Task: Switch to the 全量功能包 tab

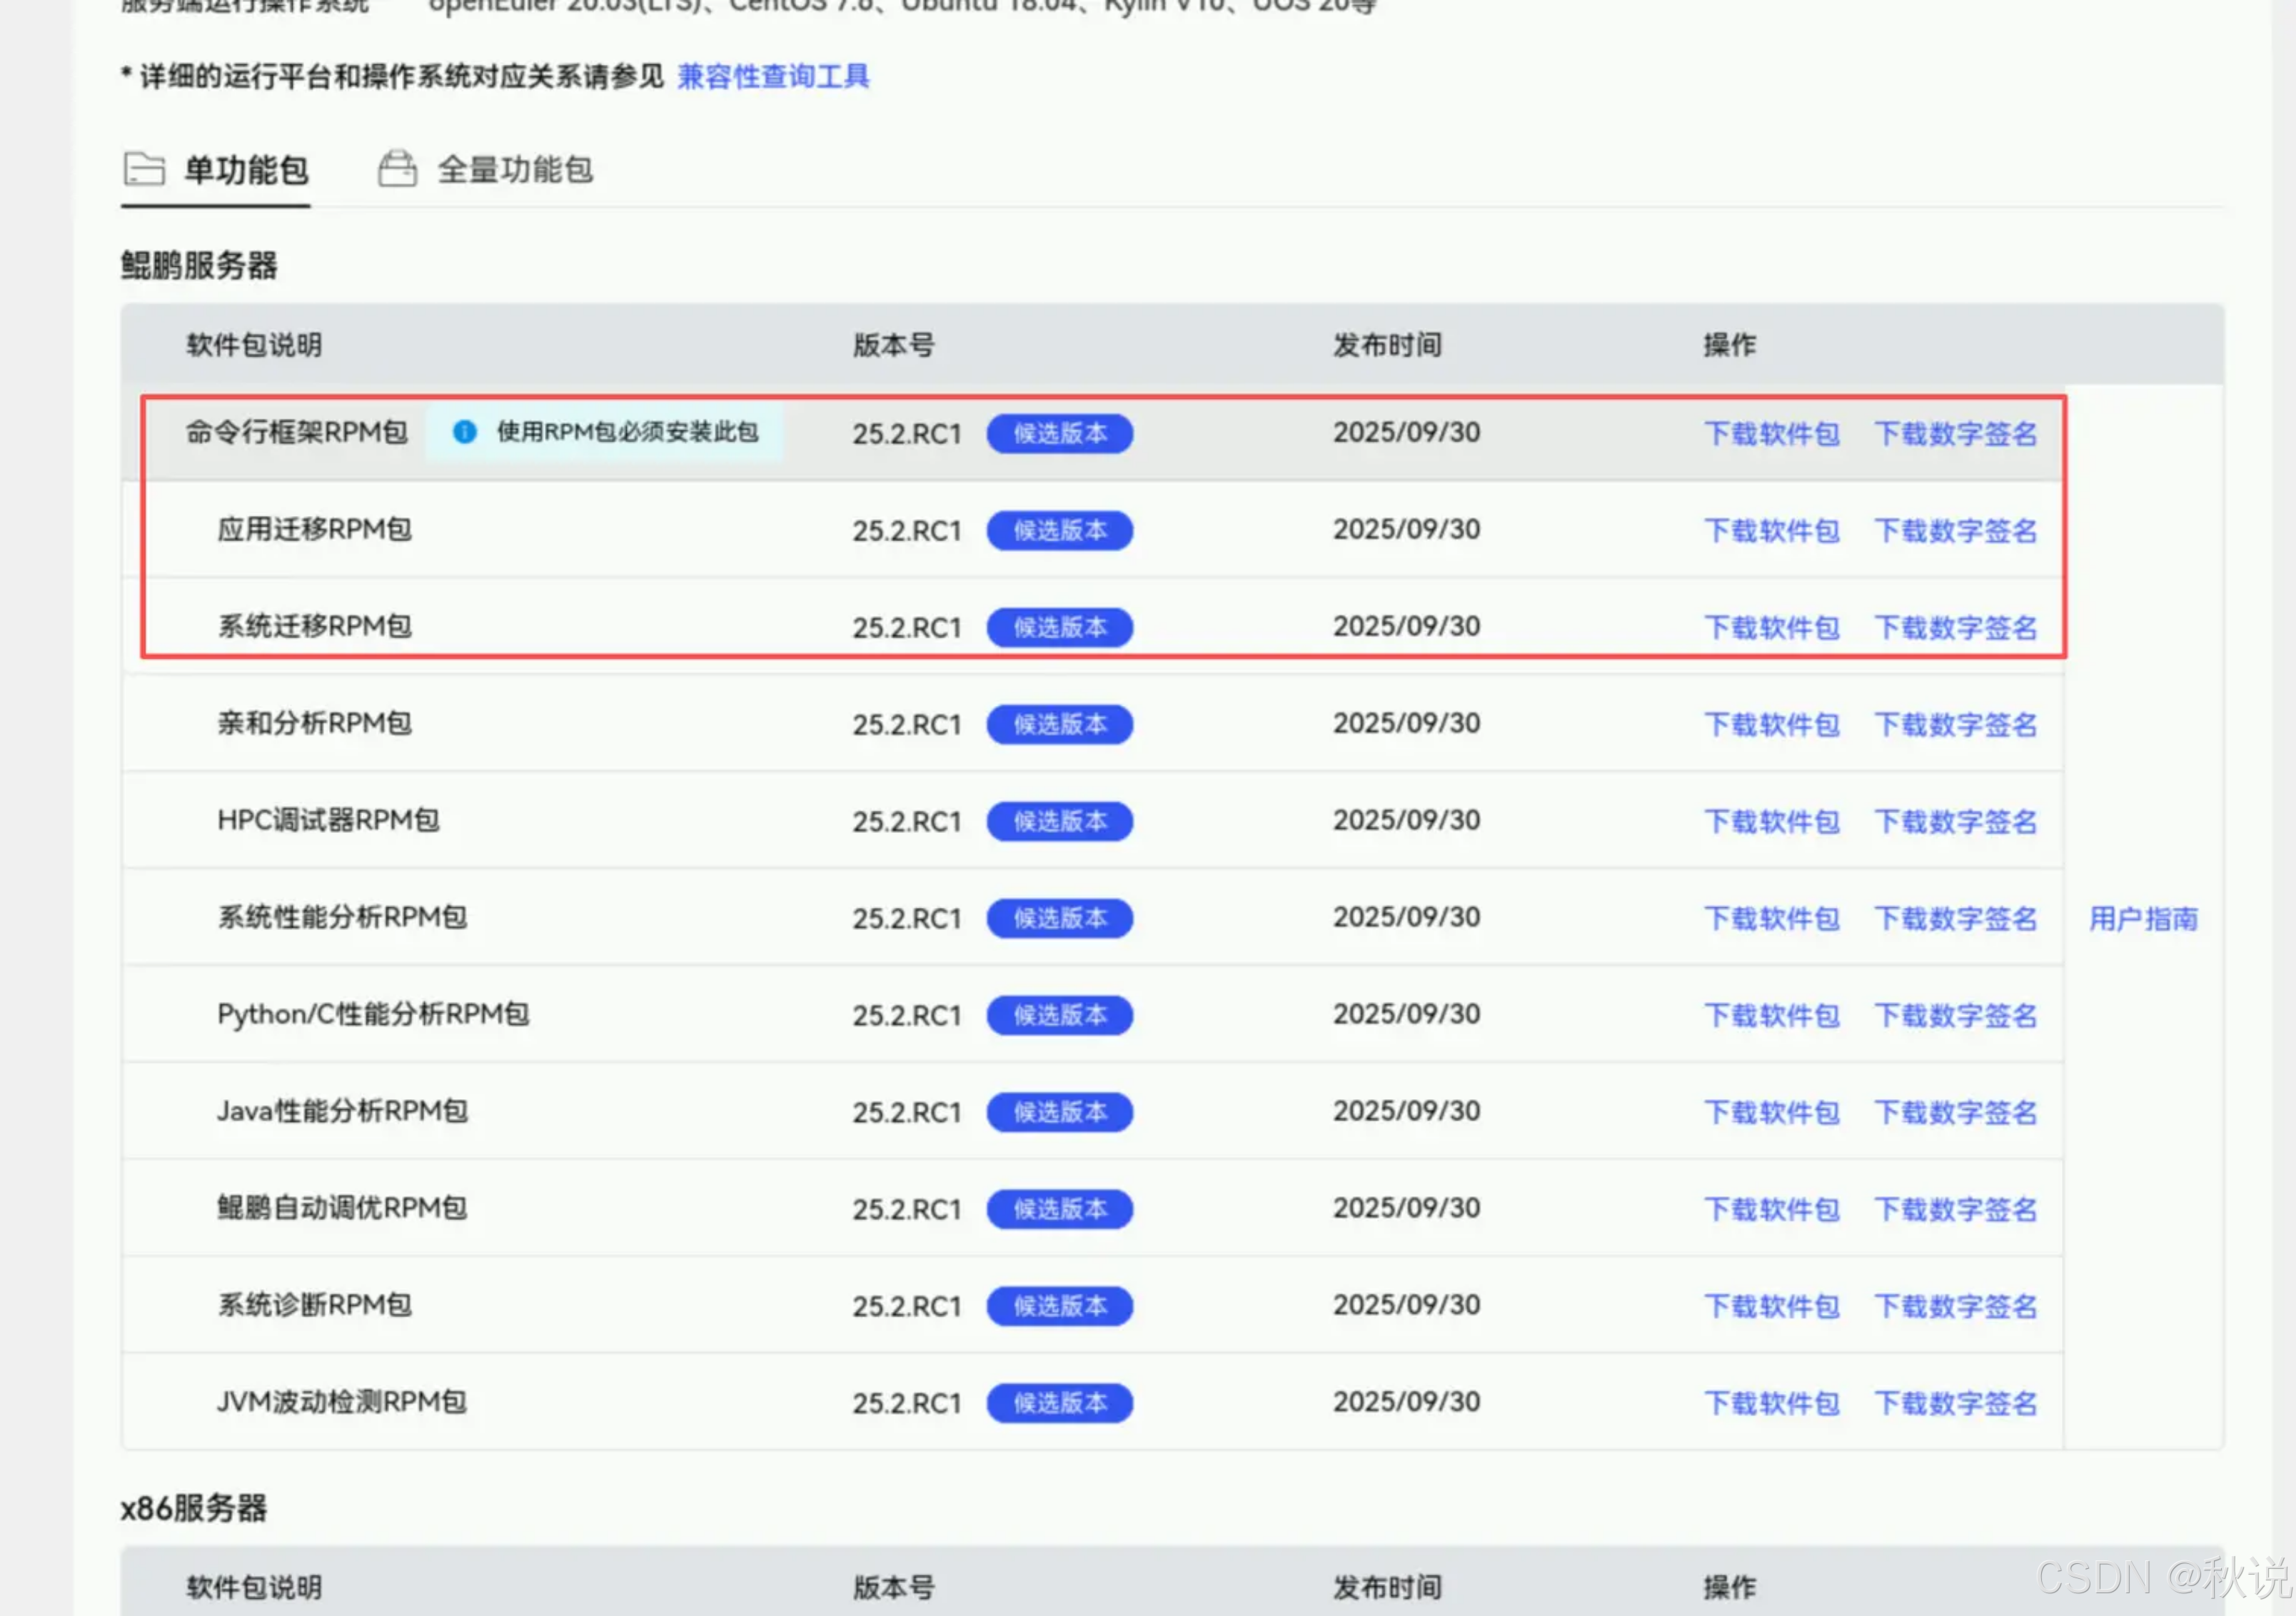Action: (x=514, y=170)
